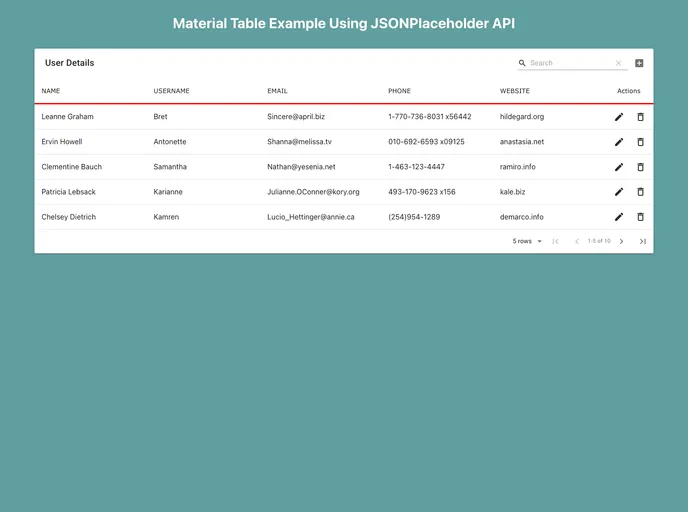Click username Karianne
The width and height of the screenshot is (688, 512).
pyautogui.click(x=168, y=192)
